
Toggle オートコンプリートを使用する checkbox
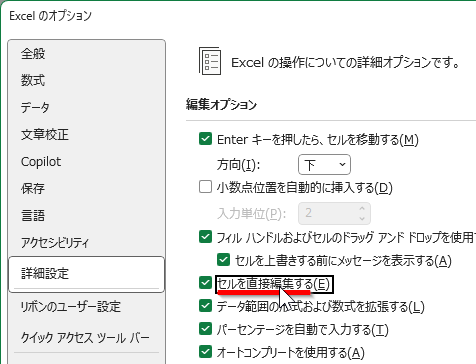205,351
